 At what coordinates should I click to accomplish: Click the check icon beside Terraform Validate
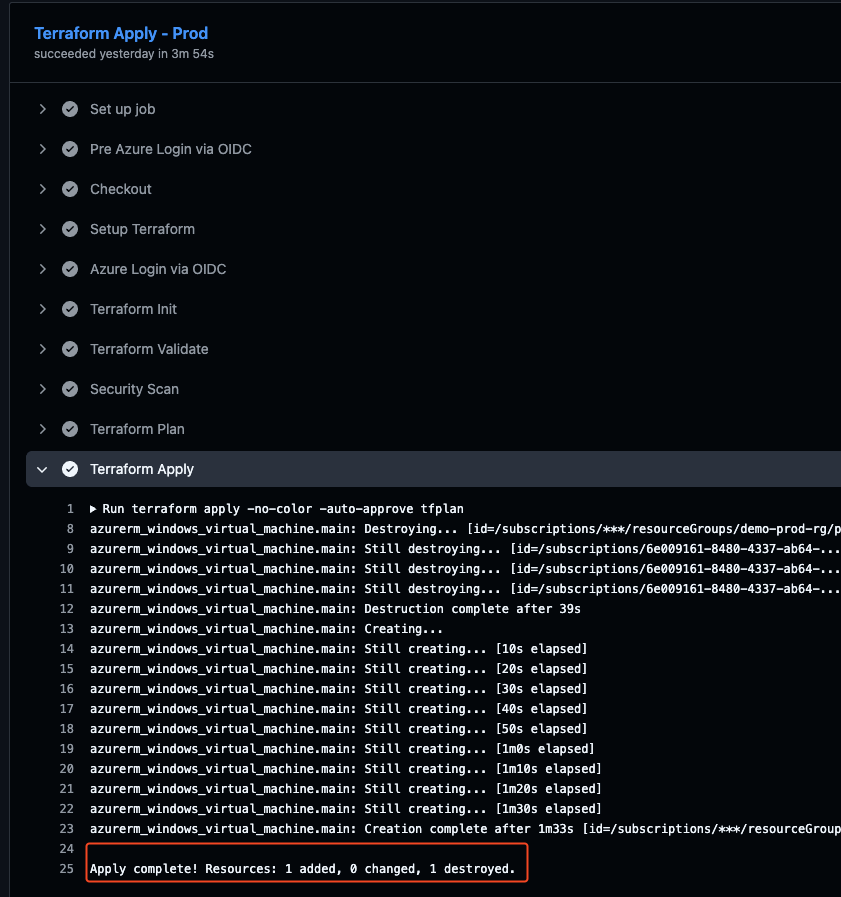pyautogui.click(x=70, y=349)
